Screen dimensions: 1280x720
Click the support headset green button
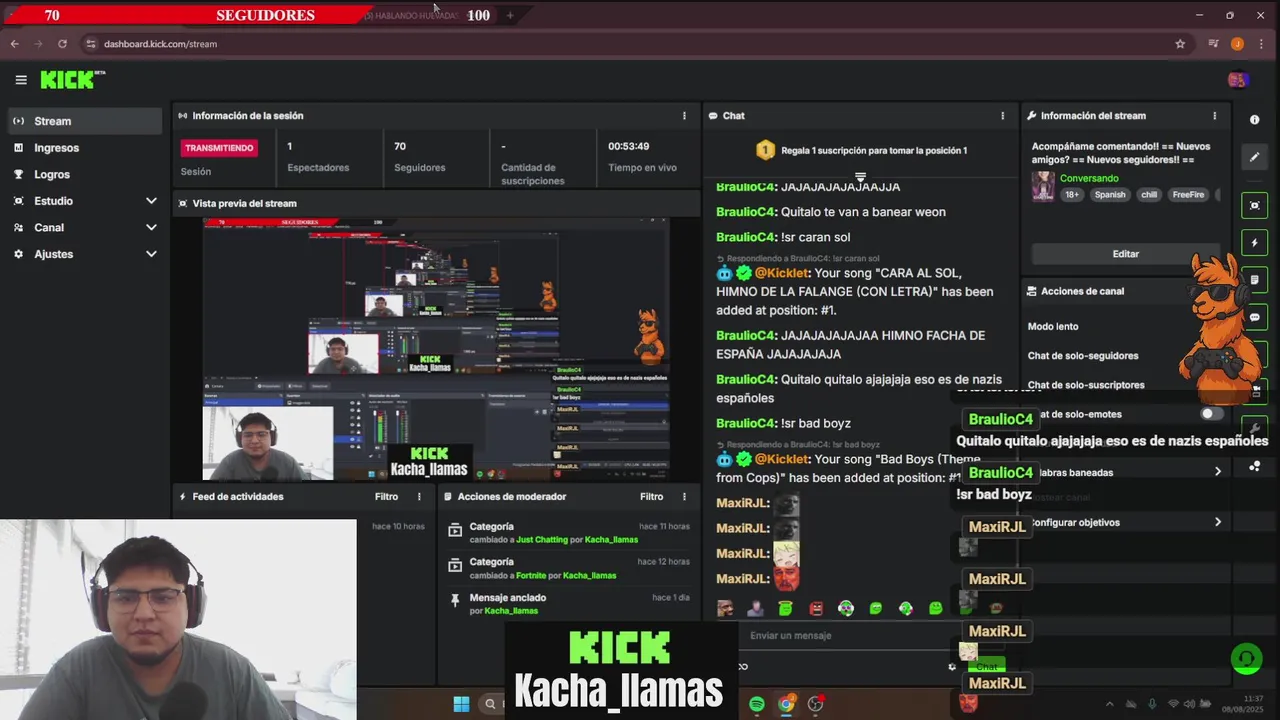[1246, 659]
